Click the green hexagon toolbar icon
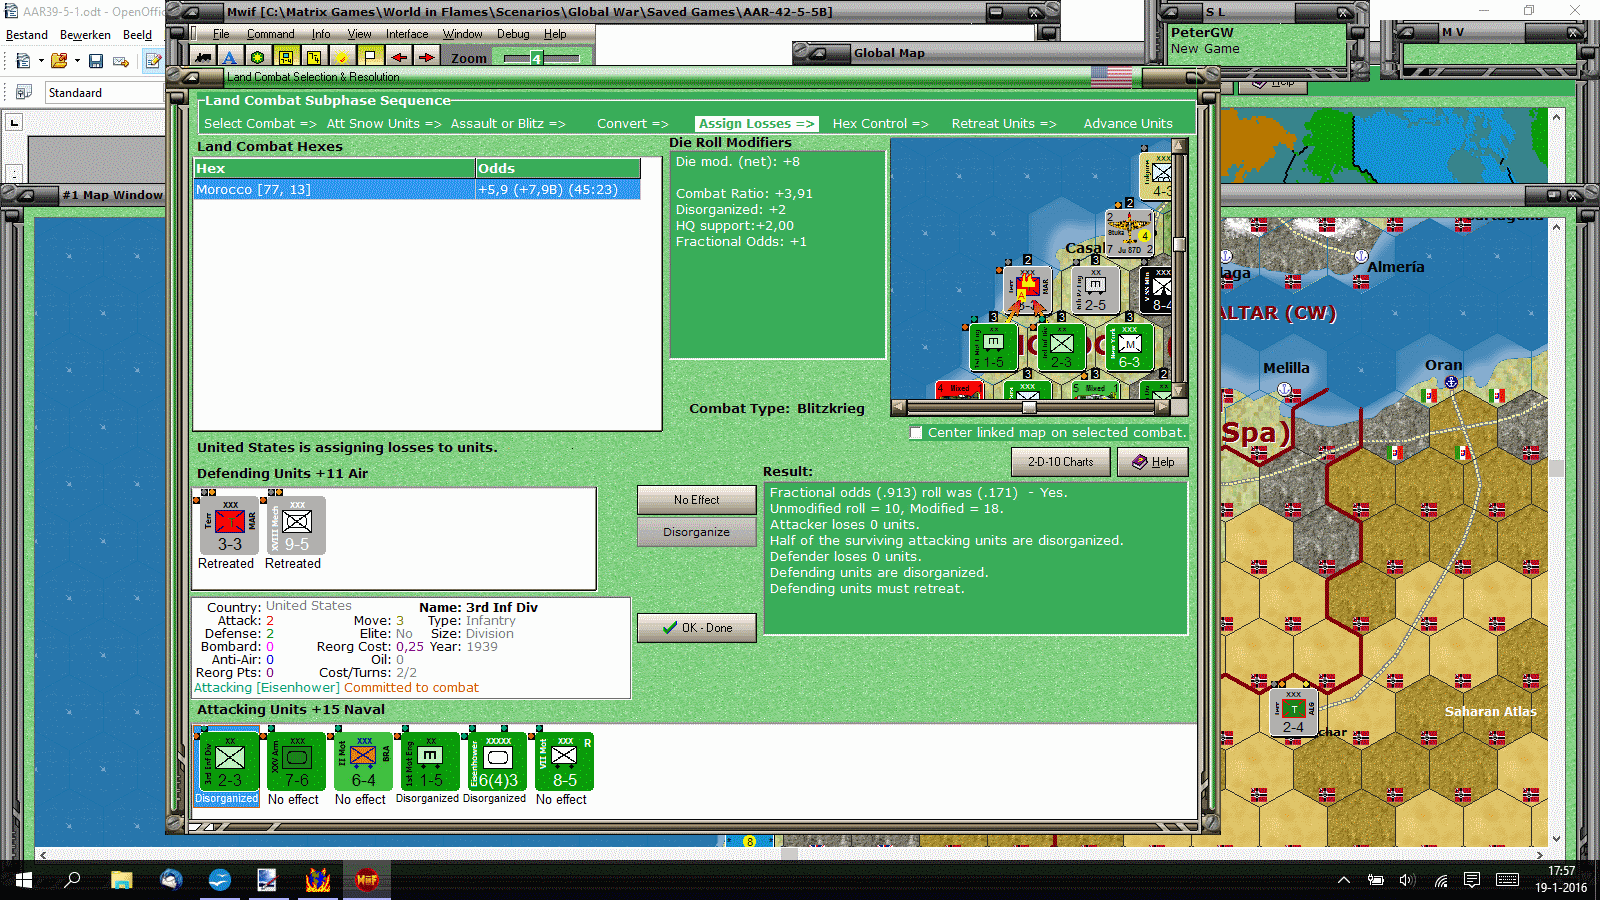1600x900 pixels. click(258, 58)
